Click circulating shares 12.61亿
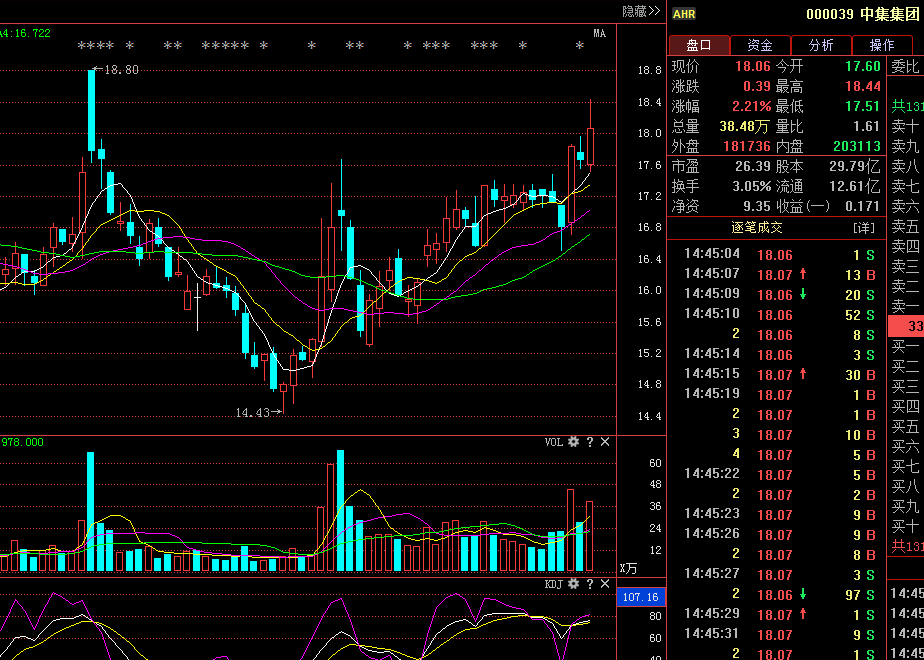Viewport: 924px width, 660px height. click(x=855, y=186)
